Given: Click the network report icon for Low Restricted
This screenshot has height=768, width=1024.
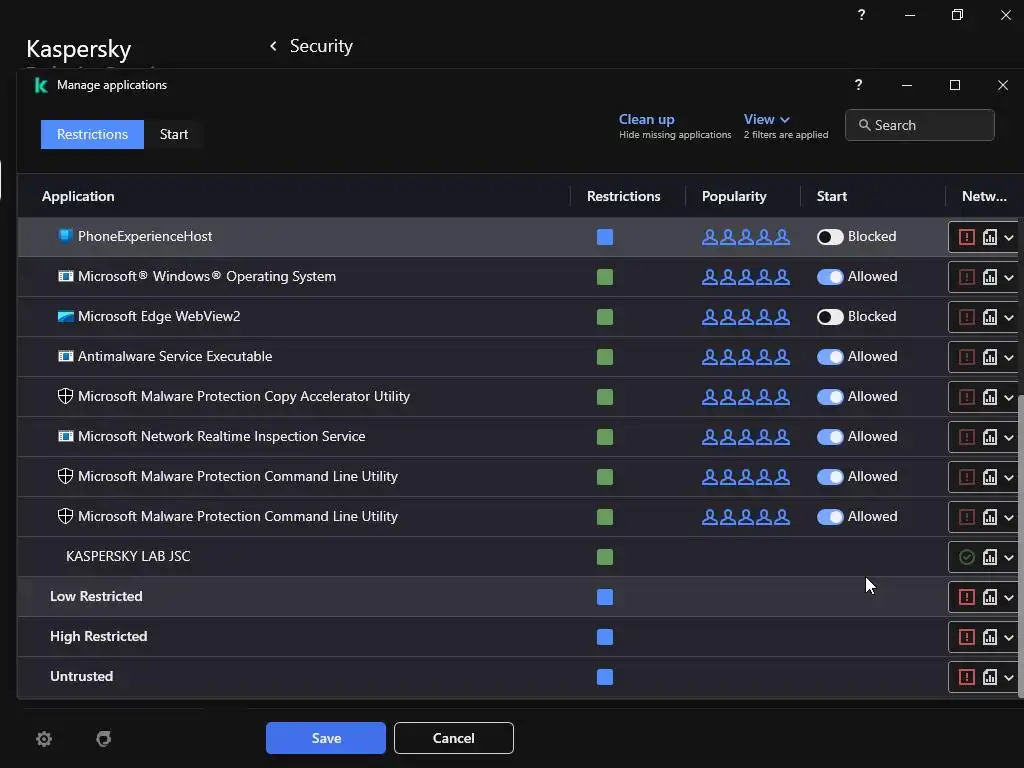Looking at the screenshot, I should [x=990, y=597].
